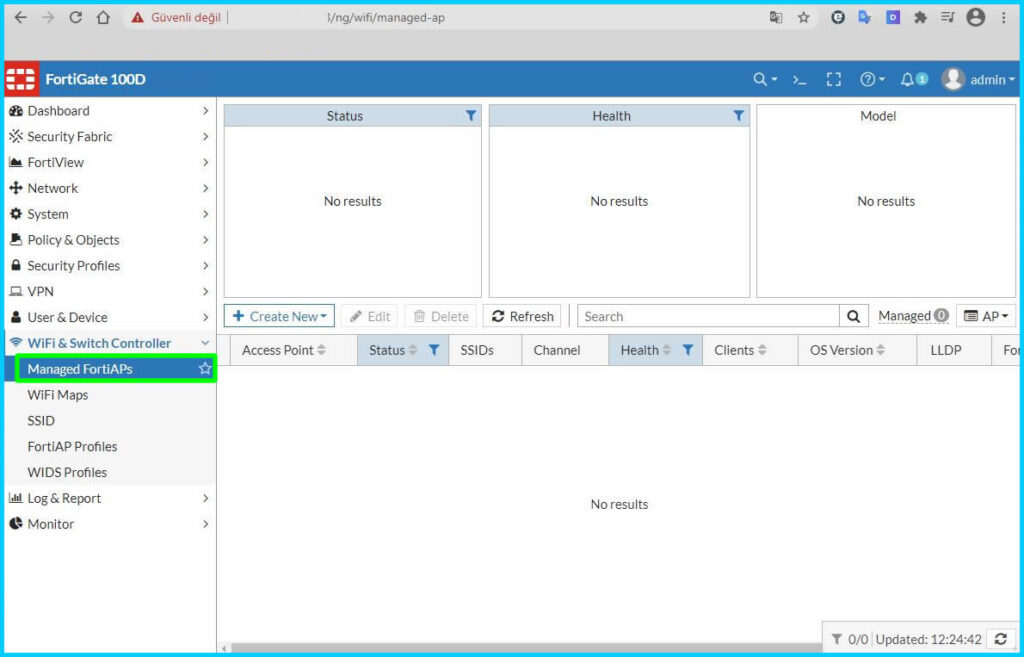The width and height of the screenshot is (1024, 657).
Task: Bookmark page with the star icon
Action: click(804, 18)
